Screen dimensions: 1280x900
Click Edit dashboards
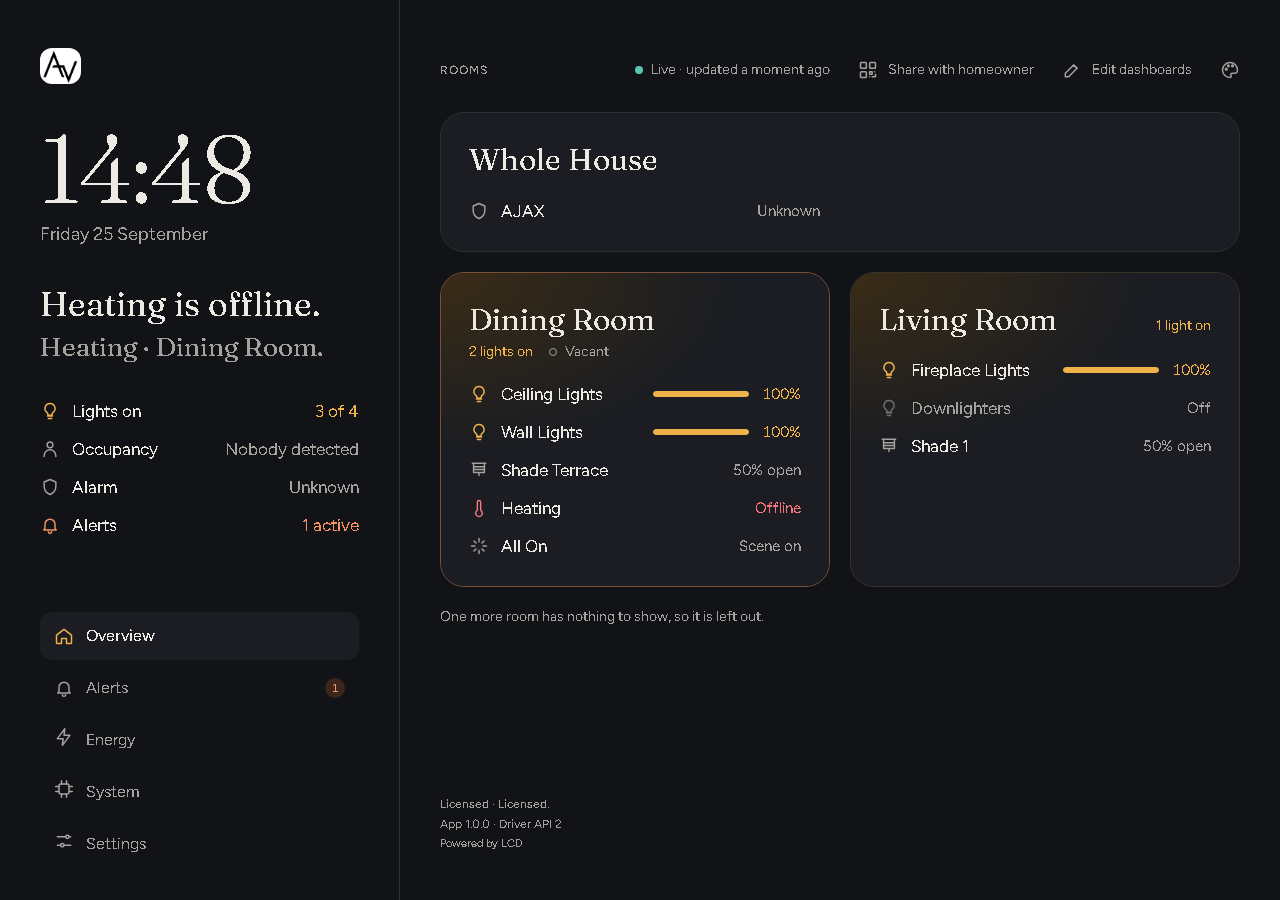1127,70
